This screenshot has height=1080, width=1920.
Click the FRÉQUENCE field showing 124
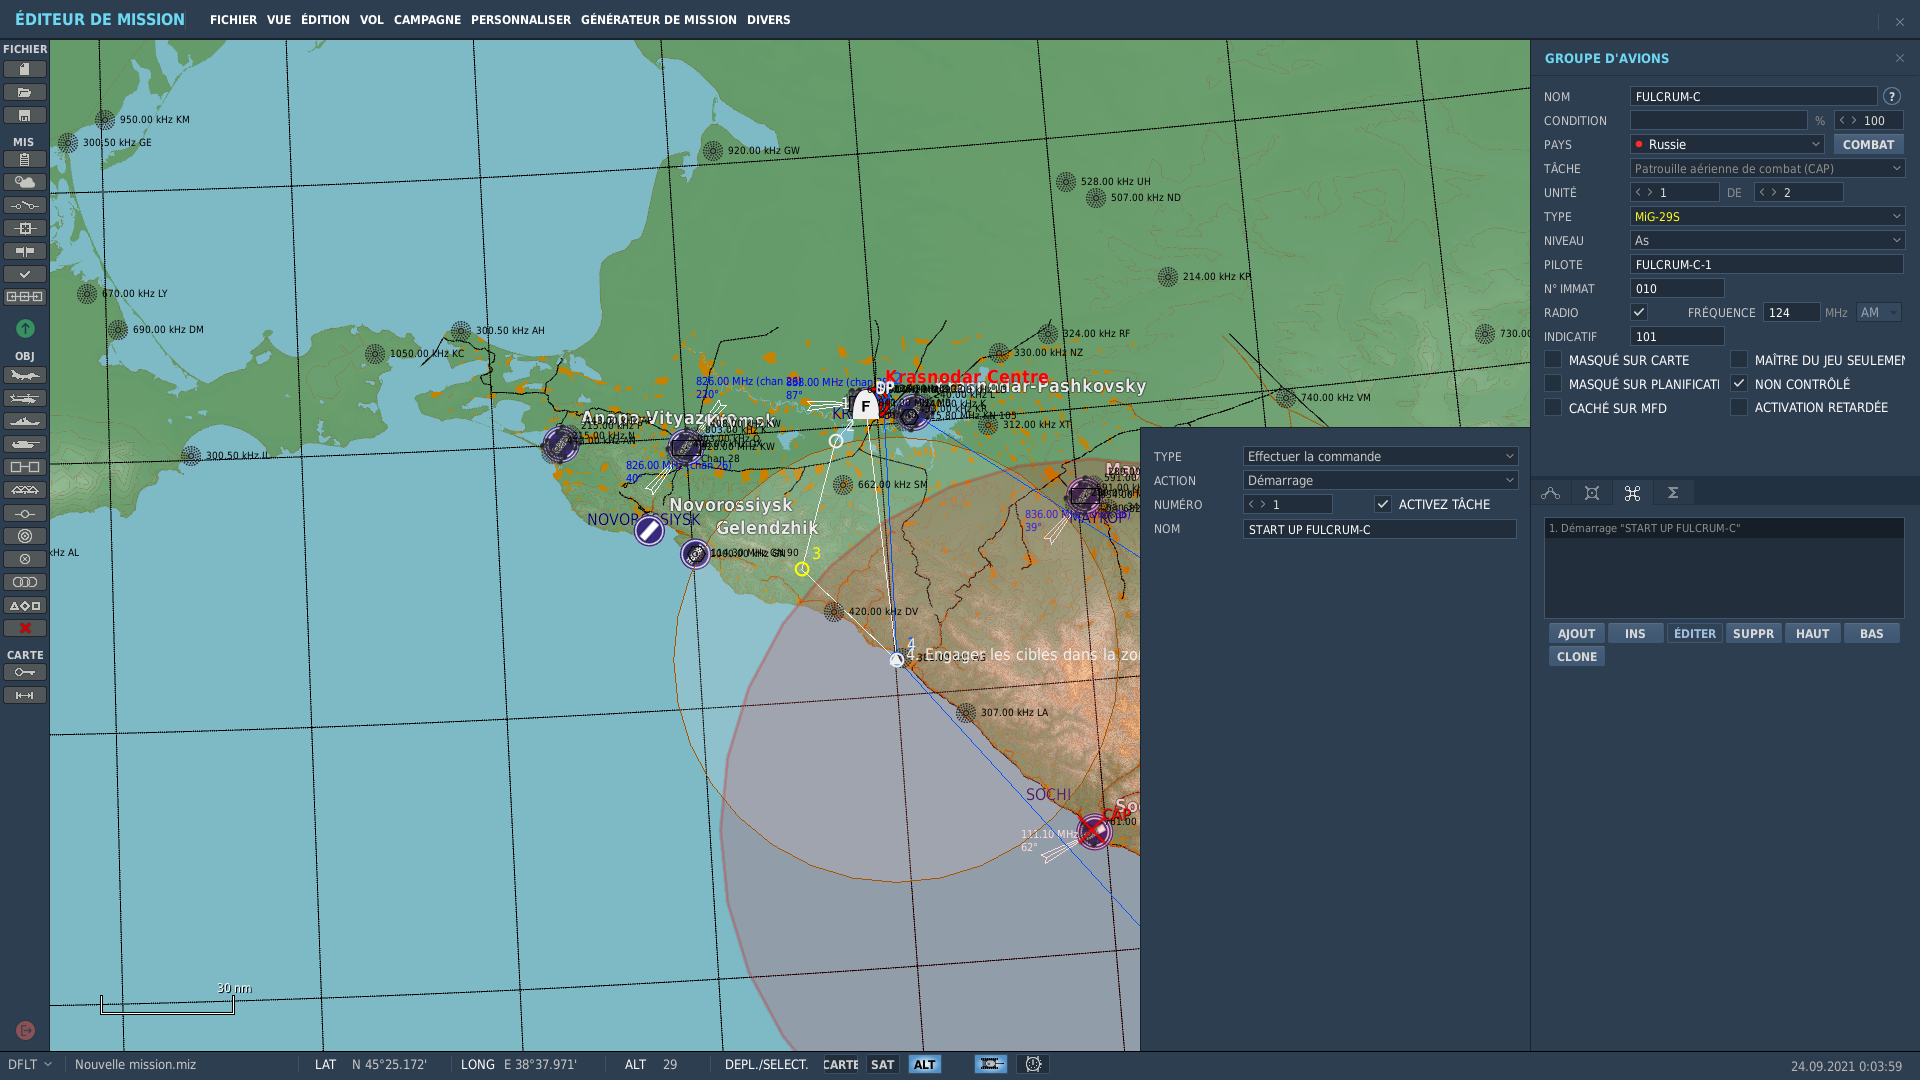[1791, 312]
